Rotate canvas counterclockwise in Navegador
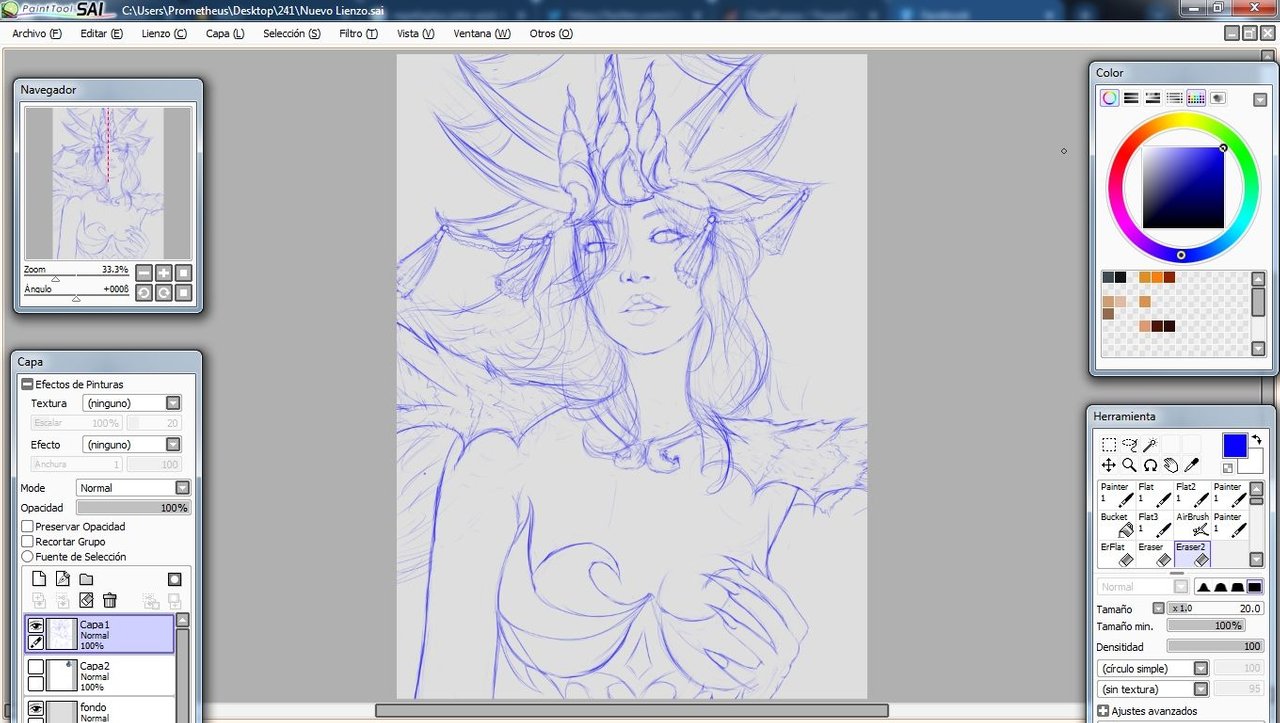The height and width of the screenshot is (723, 1280). point(144,292)
